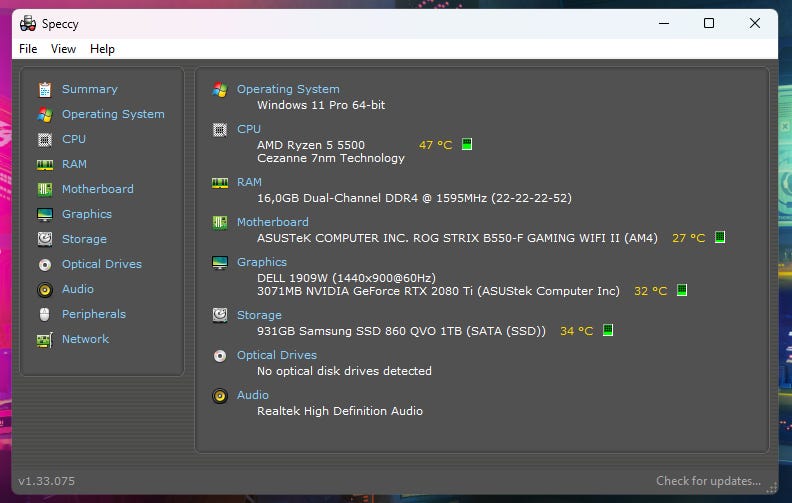This screenshot has height=503, width=792.
Task: Click the RAM icon in summary panel
Action: [x=220, y=182]
